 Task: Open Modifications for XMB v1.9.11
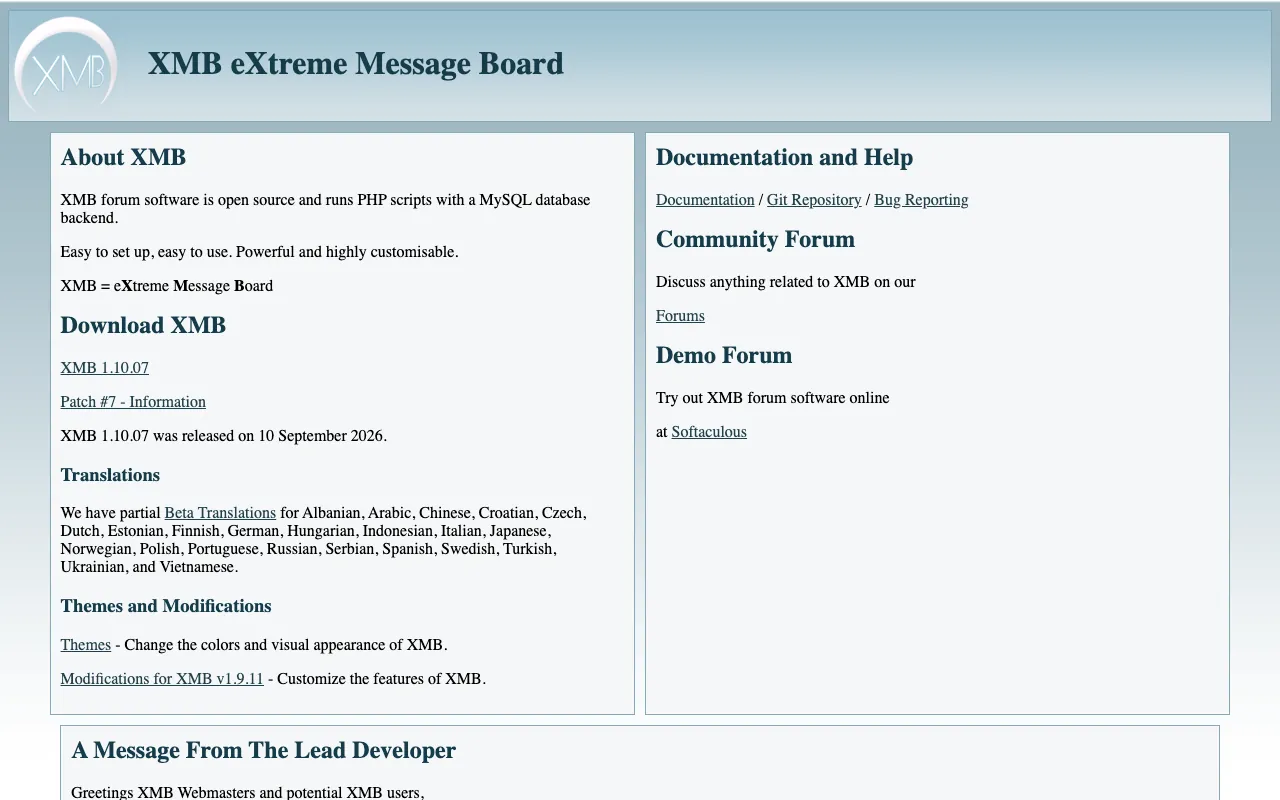162,679
